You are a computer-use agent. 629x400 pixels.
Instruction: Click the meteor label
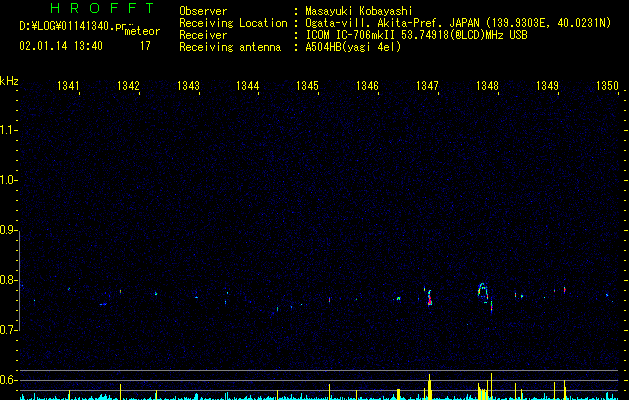tap(142, 31)
